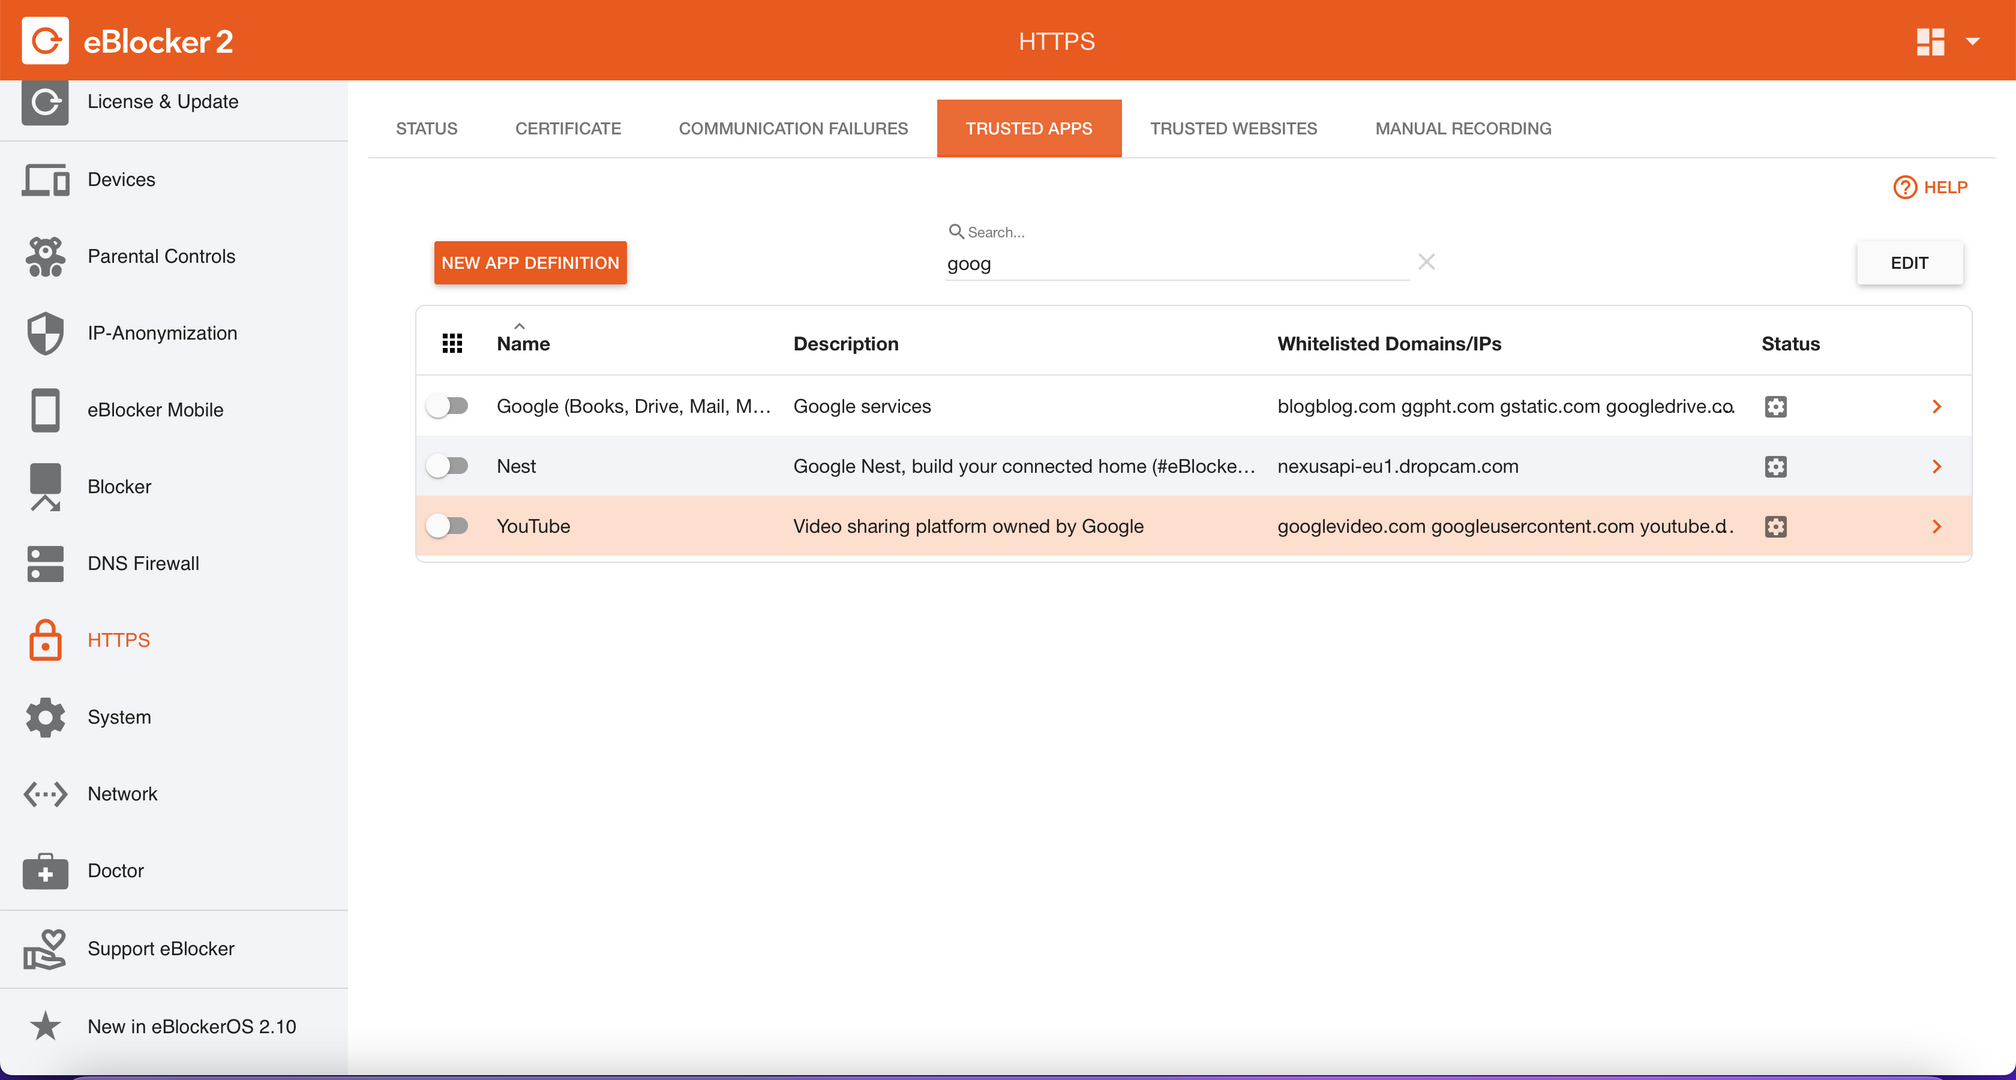Open the CERTIFICATE tab

coord(568,128)
